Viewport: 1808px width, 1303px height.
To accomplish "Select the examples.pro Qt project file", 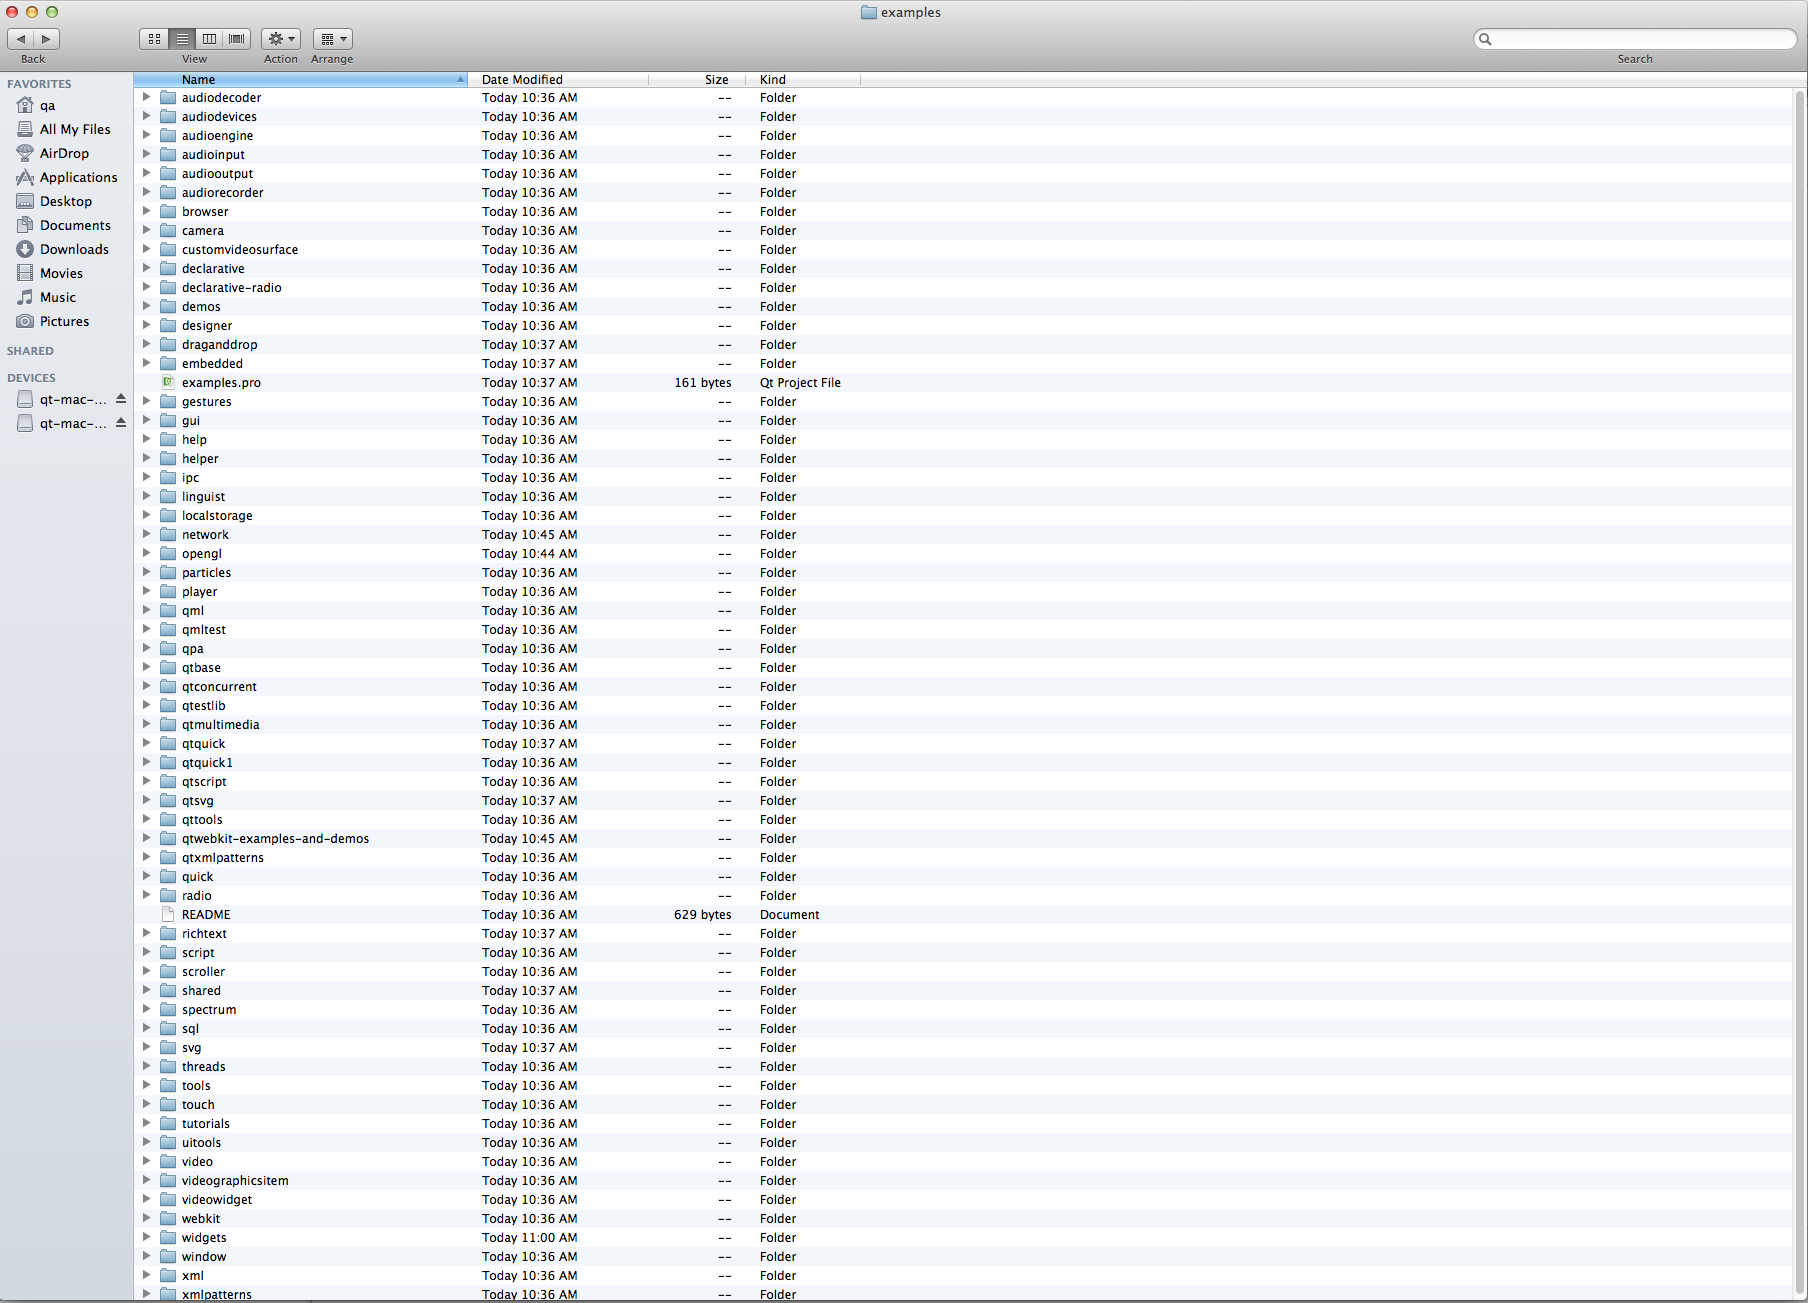I will [221, 383].
